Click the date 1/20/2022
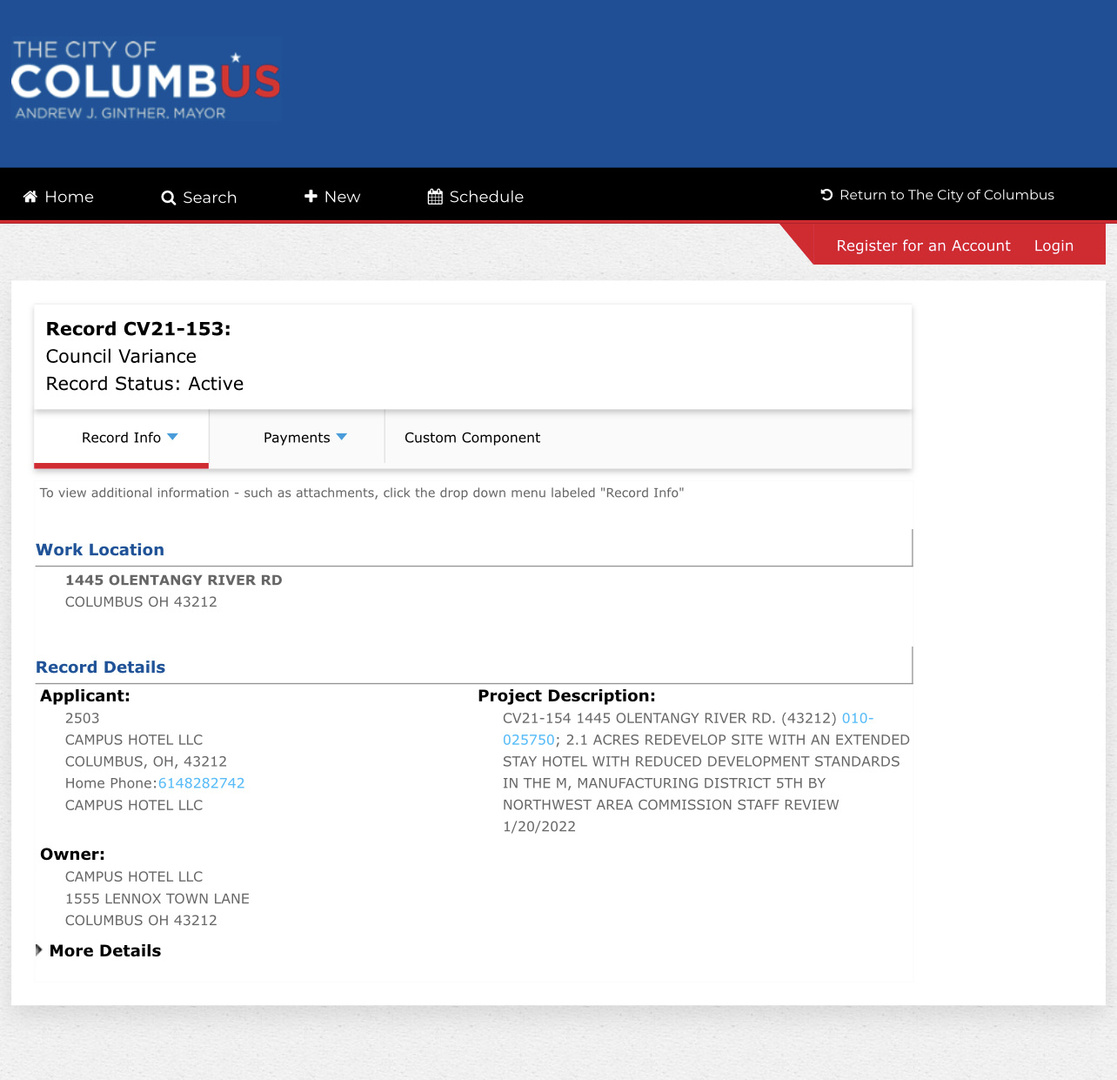The image size is (1117, 1080). pos(539,826)
